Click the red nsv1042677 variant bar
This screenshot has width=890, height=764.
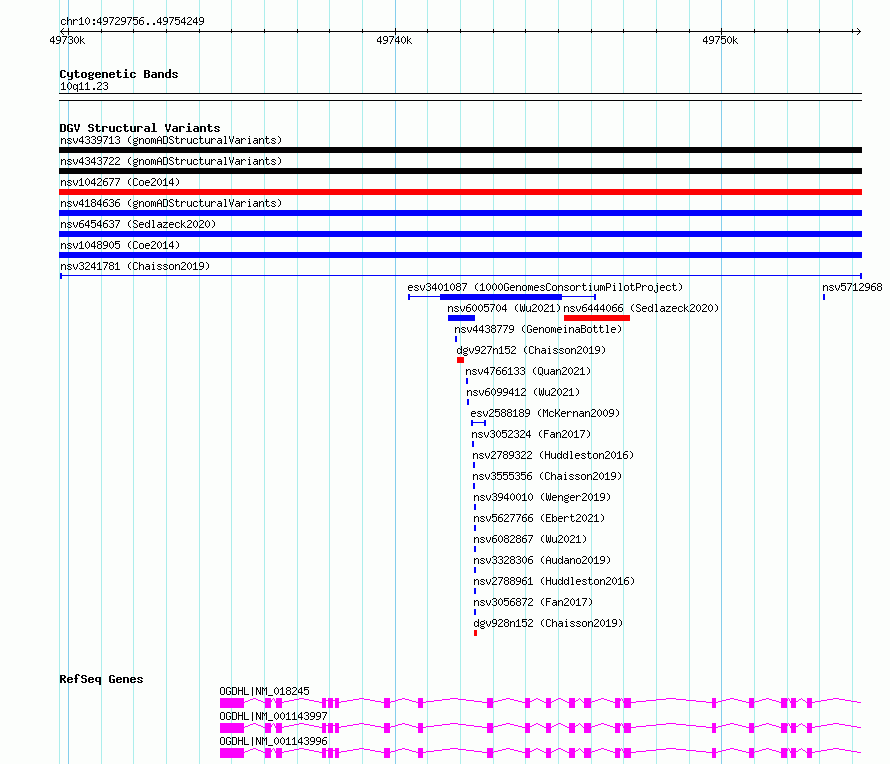click(x=460, y=192)
